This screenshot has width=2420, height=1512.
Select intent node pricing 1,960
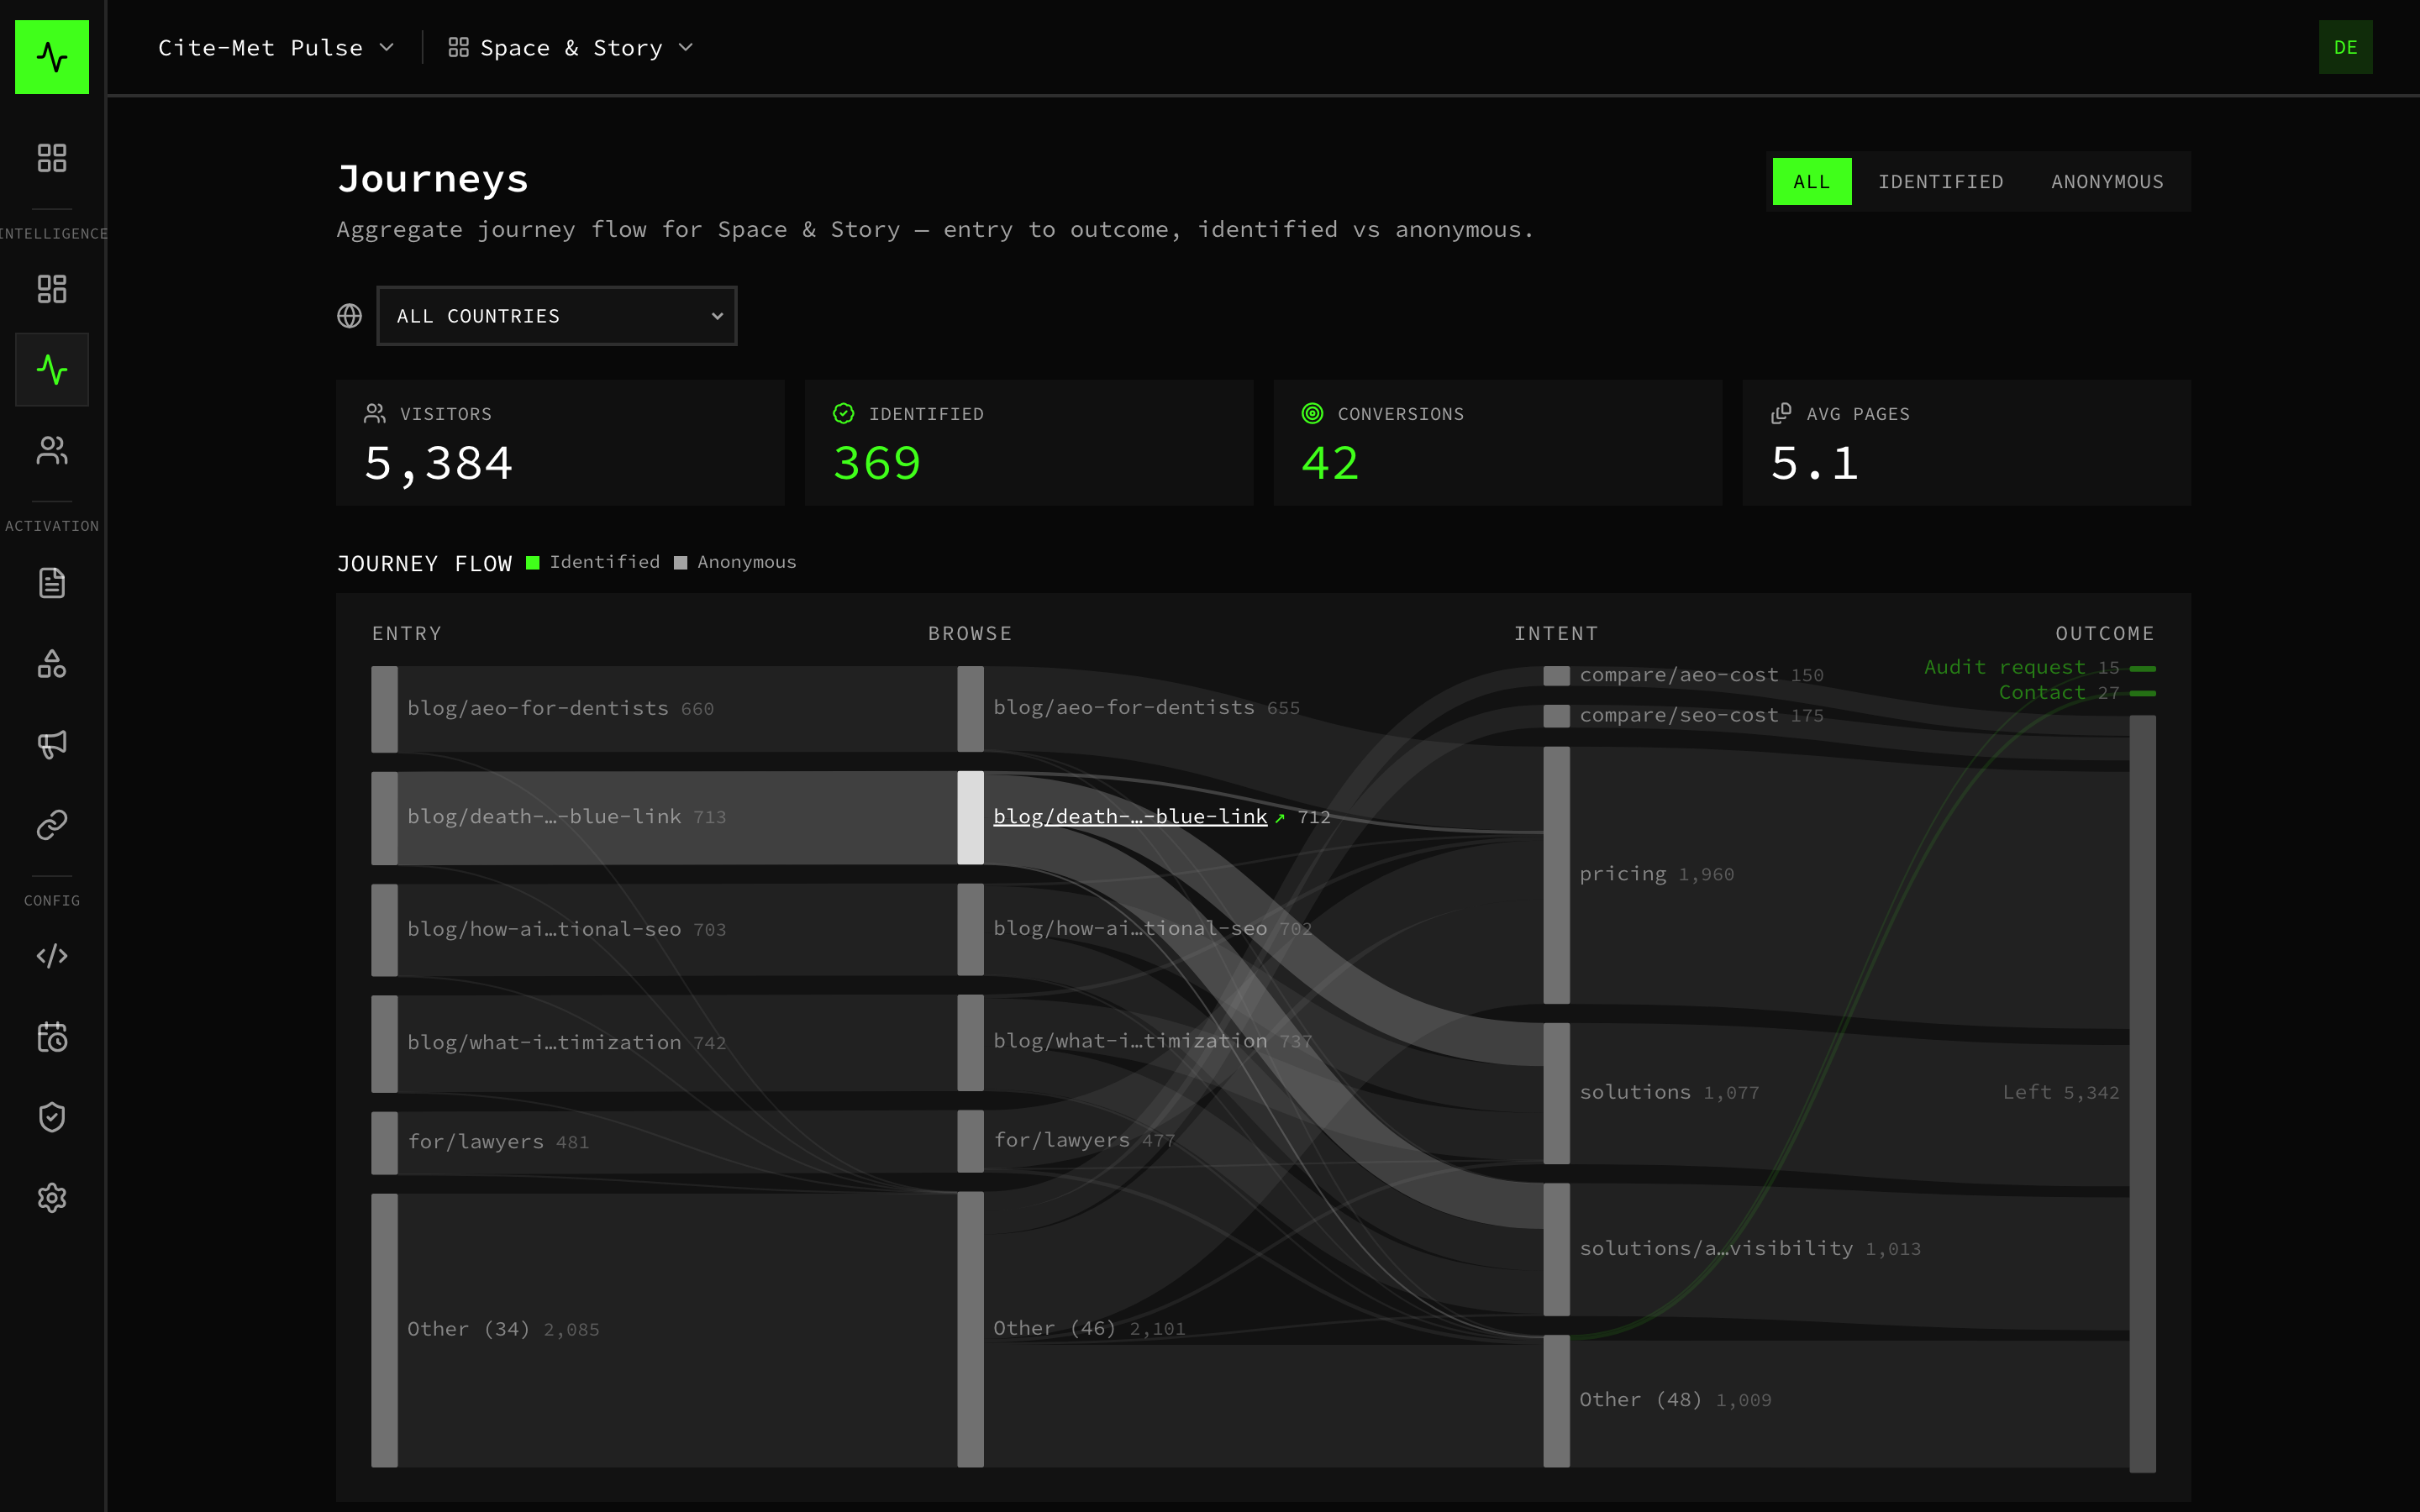pyautogui.click(x=1556, y=875)
